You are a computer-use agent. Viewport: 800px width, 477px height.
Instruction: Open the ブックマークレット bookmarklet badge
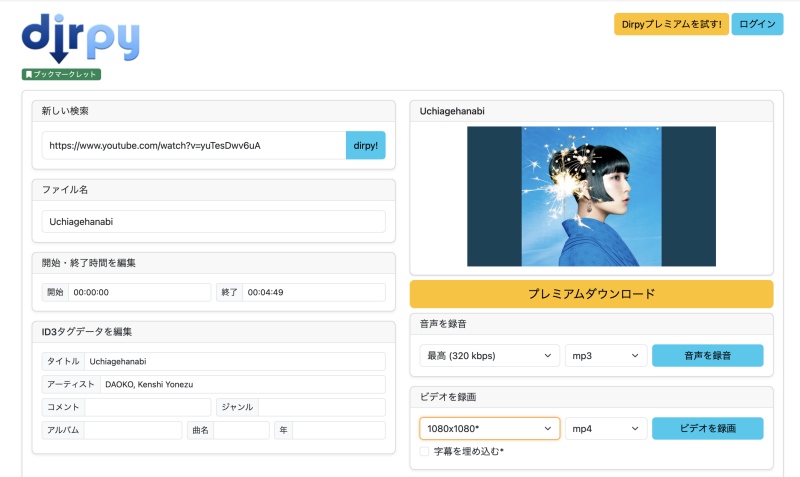[61, 74]
